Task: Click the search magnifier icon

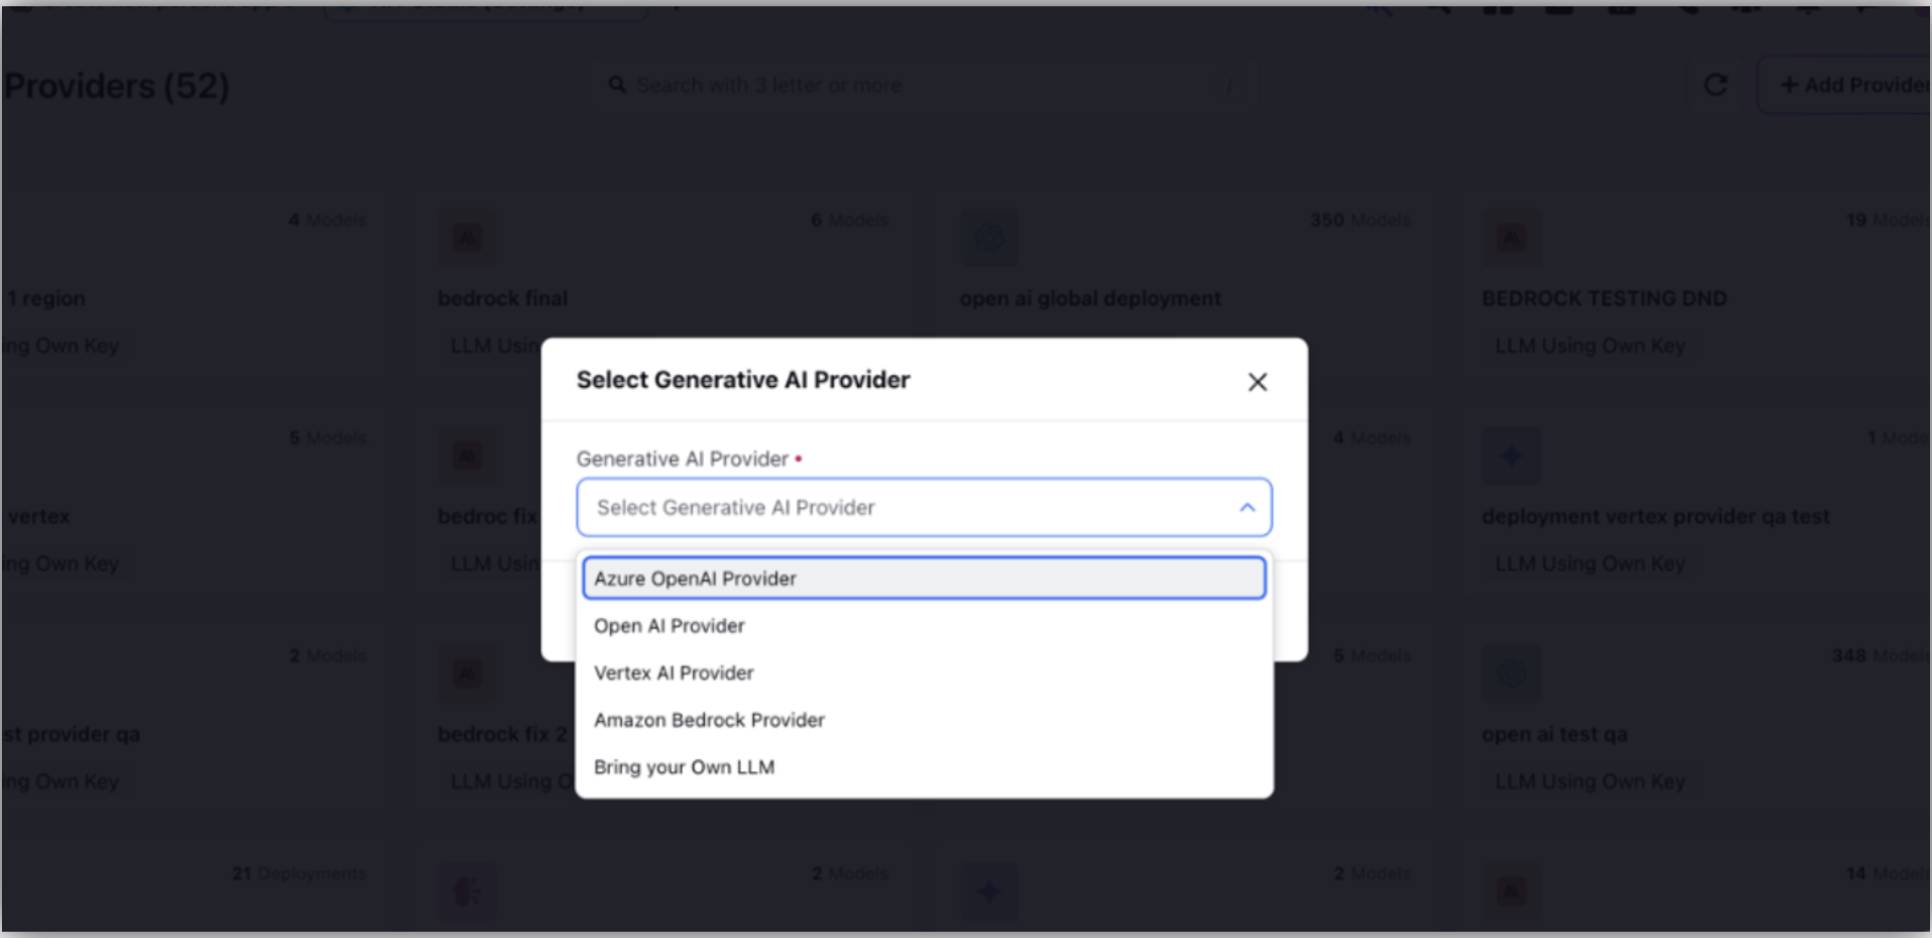Action: click(x=618, y=85)
